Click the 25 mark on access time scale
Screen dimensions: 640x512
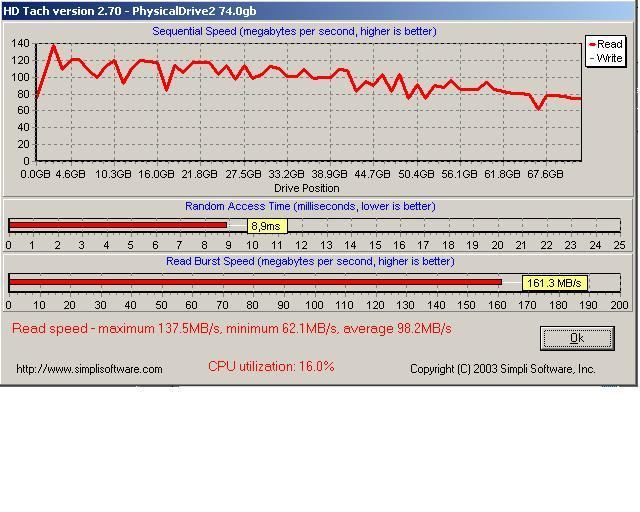pos(620,245)
